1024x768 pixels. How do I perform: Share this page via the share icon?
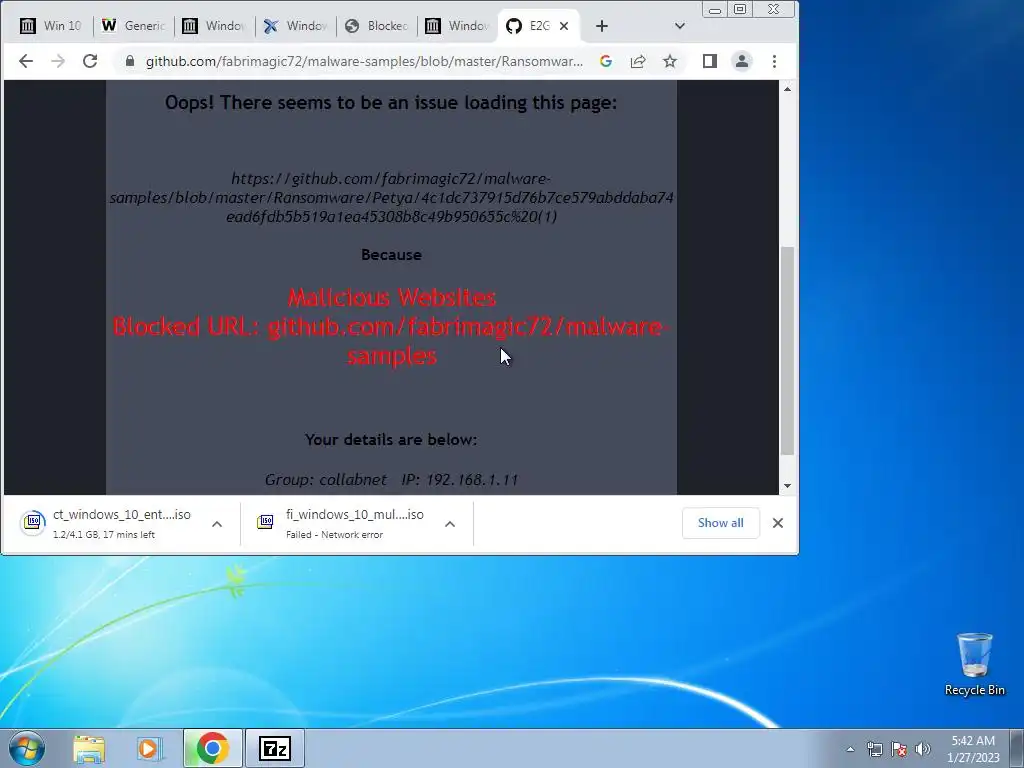coord(638,61)
